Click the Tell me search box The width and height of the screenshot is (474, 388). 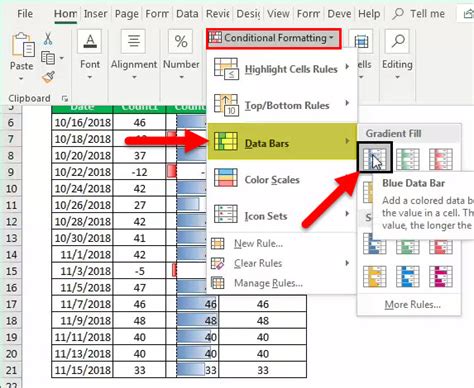pyautogui.click(x=419, y=14)
